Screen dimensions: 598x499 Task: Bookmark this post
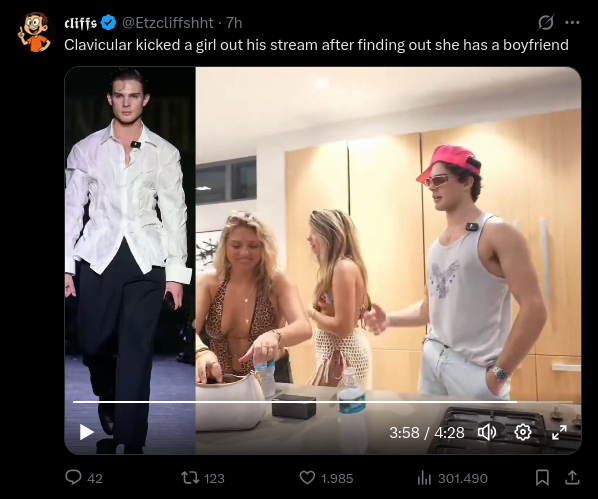(542, 478)
